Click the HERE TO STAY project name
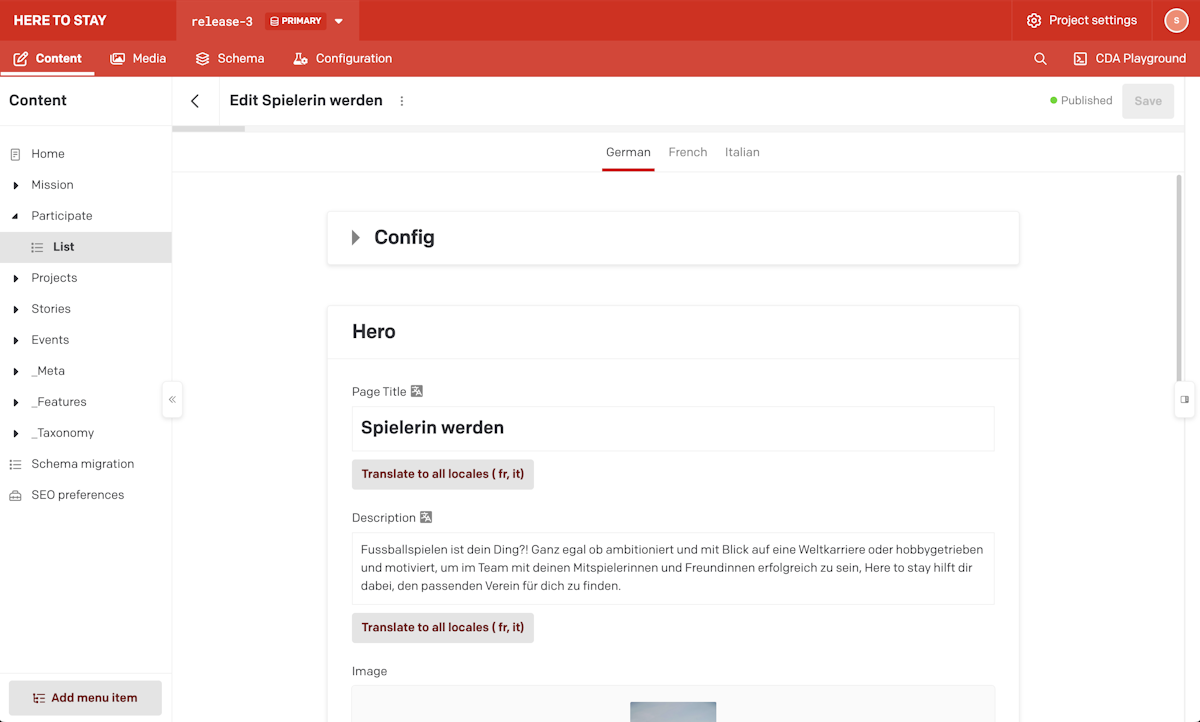The image size is (1200, 722). click(x=60, y=20)
